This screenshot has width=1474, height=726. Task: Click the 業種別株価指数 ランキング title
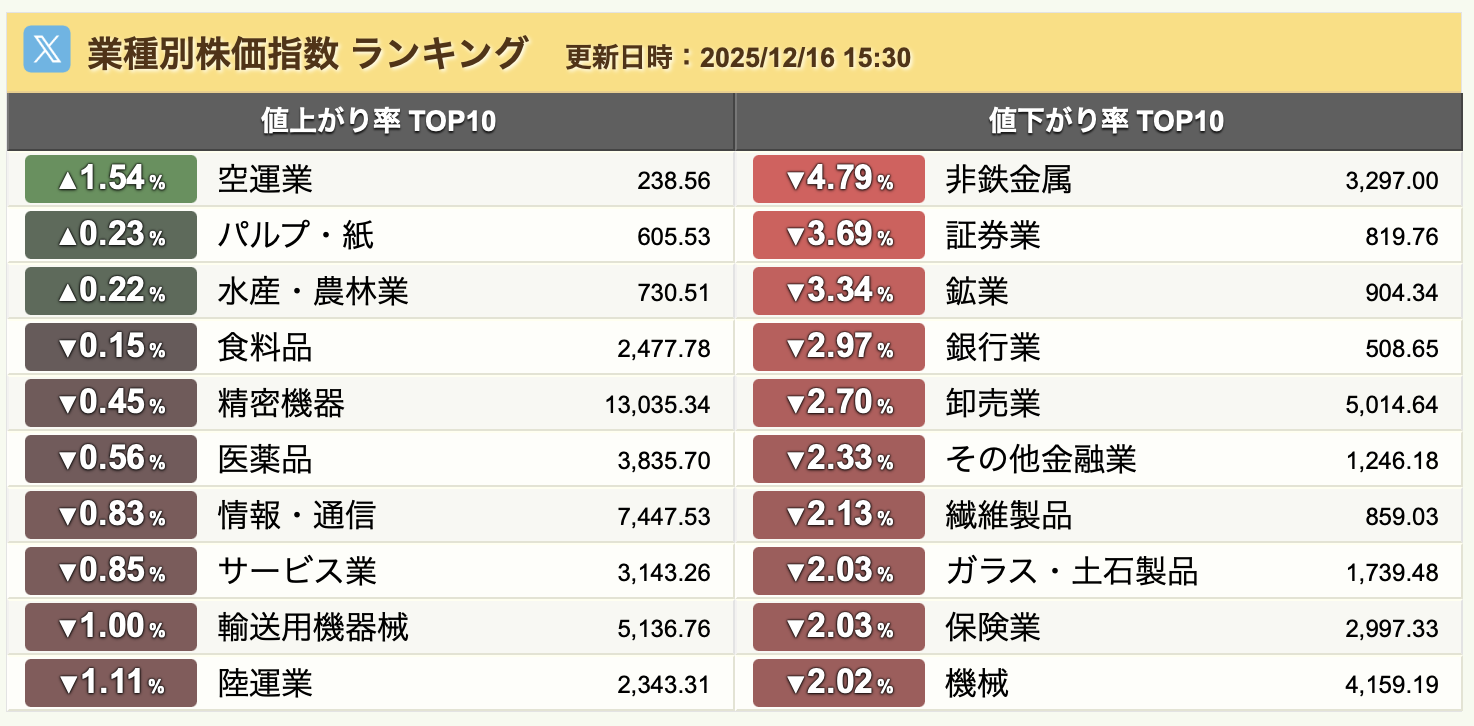point(307,52)
